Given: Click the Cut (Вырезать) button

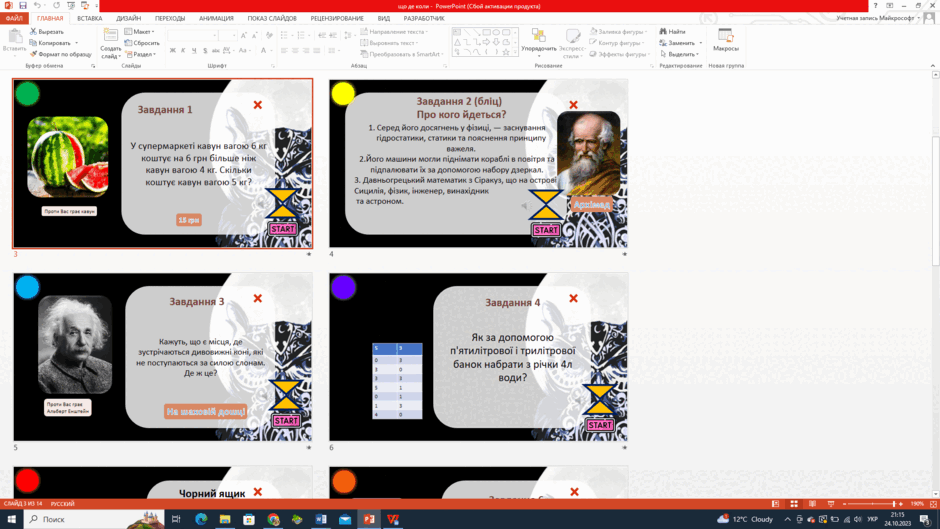Looking at the screenshot, I should (x=47, y=31).
